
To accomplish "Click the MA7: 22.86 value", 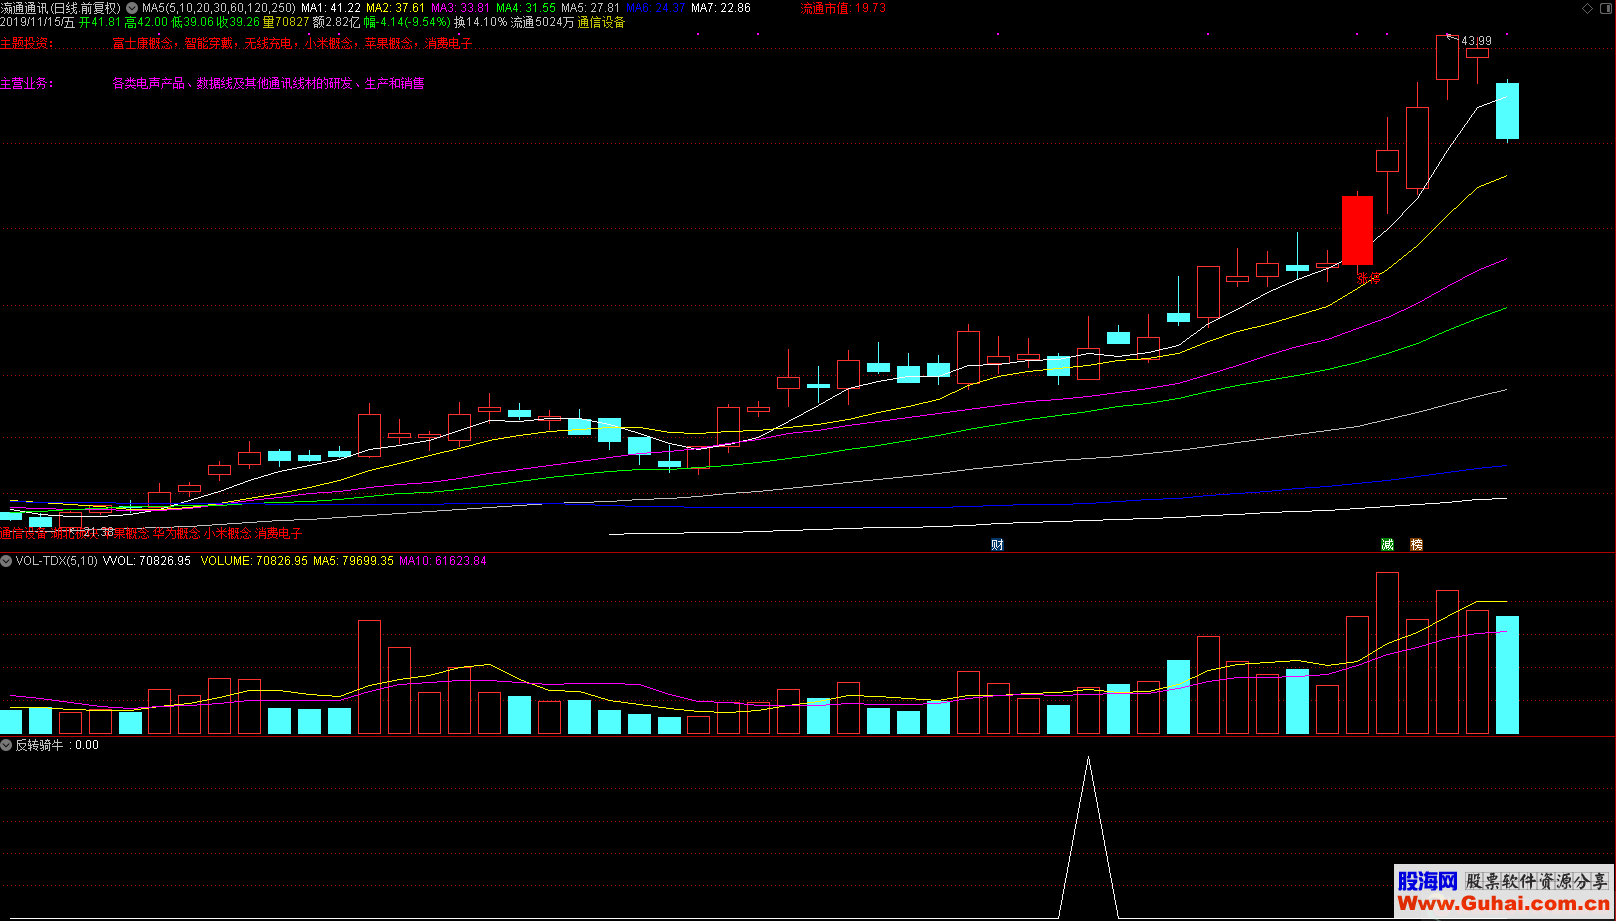I will click(x=721, y=8).
